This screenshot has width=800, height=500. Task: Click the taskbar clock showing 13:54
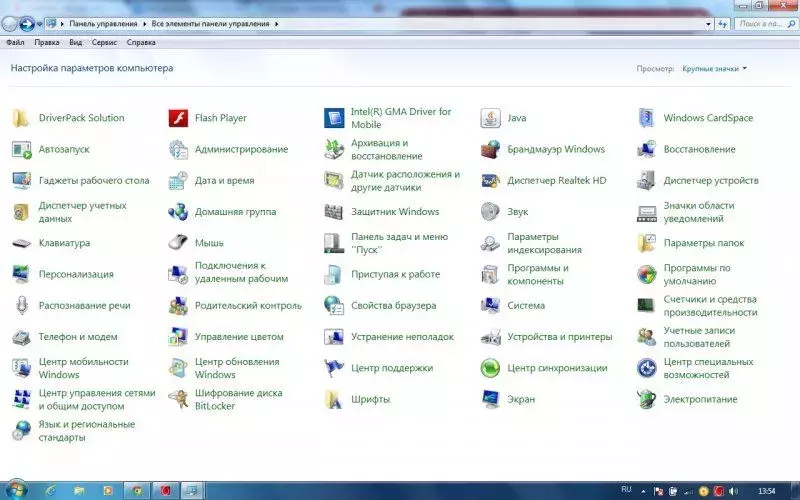(x=767, y=491)
